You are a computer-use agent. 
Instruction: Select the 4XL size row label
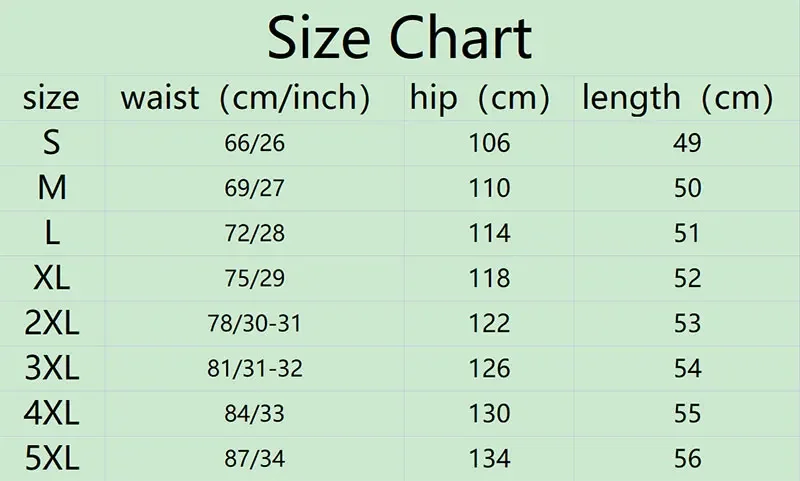click(51, 414)
